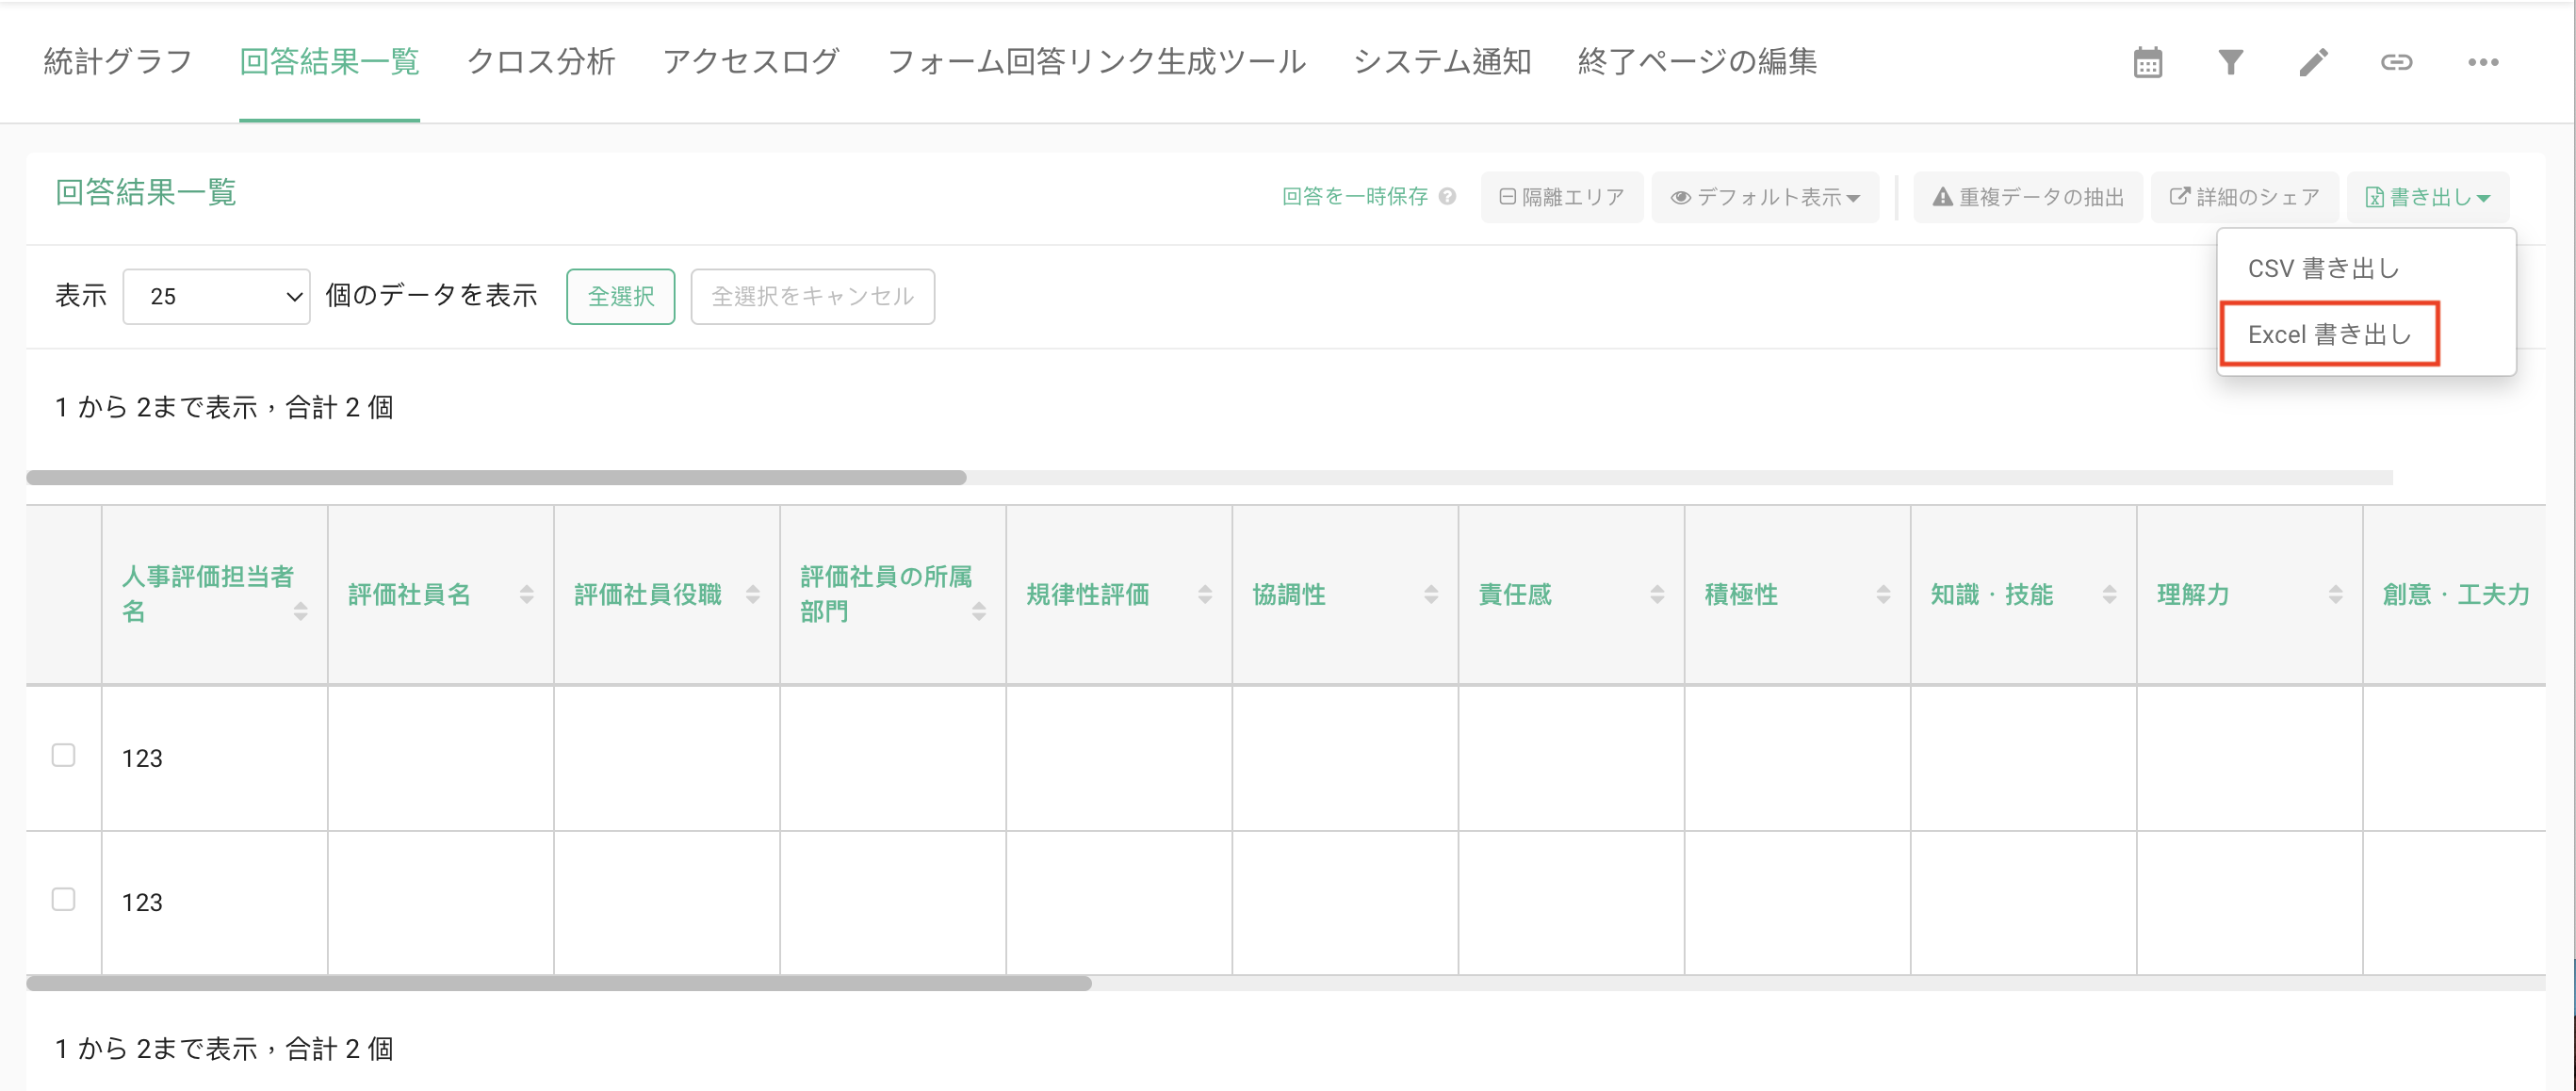Check the first row's checkbox
The height and width of the screenshot is (1091, 2576).
tap(64, 755)
